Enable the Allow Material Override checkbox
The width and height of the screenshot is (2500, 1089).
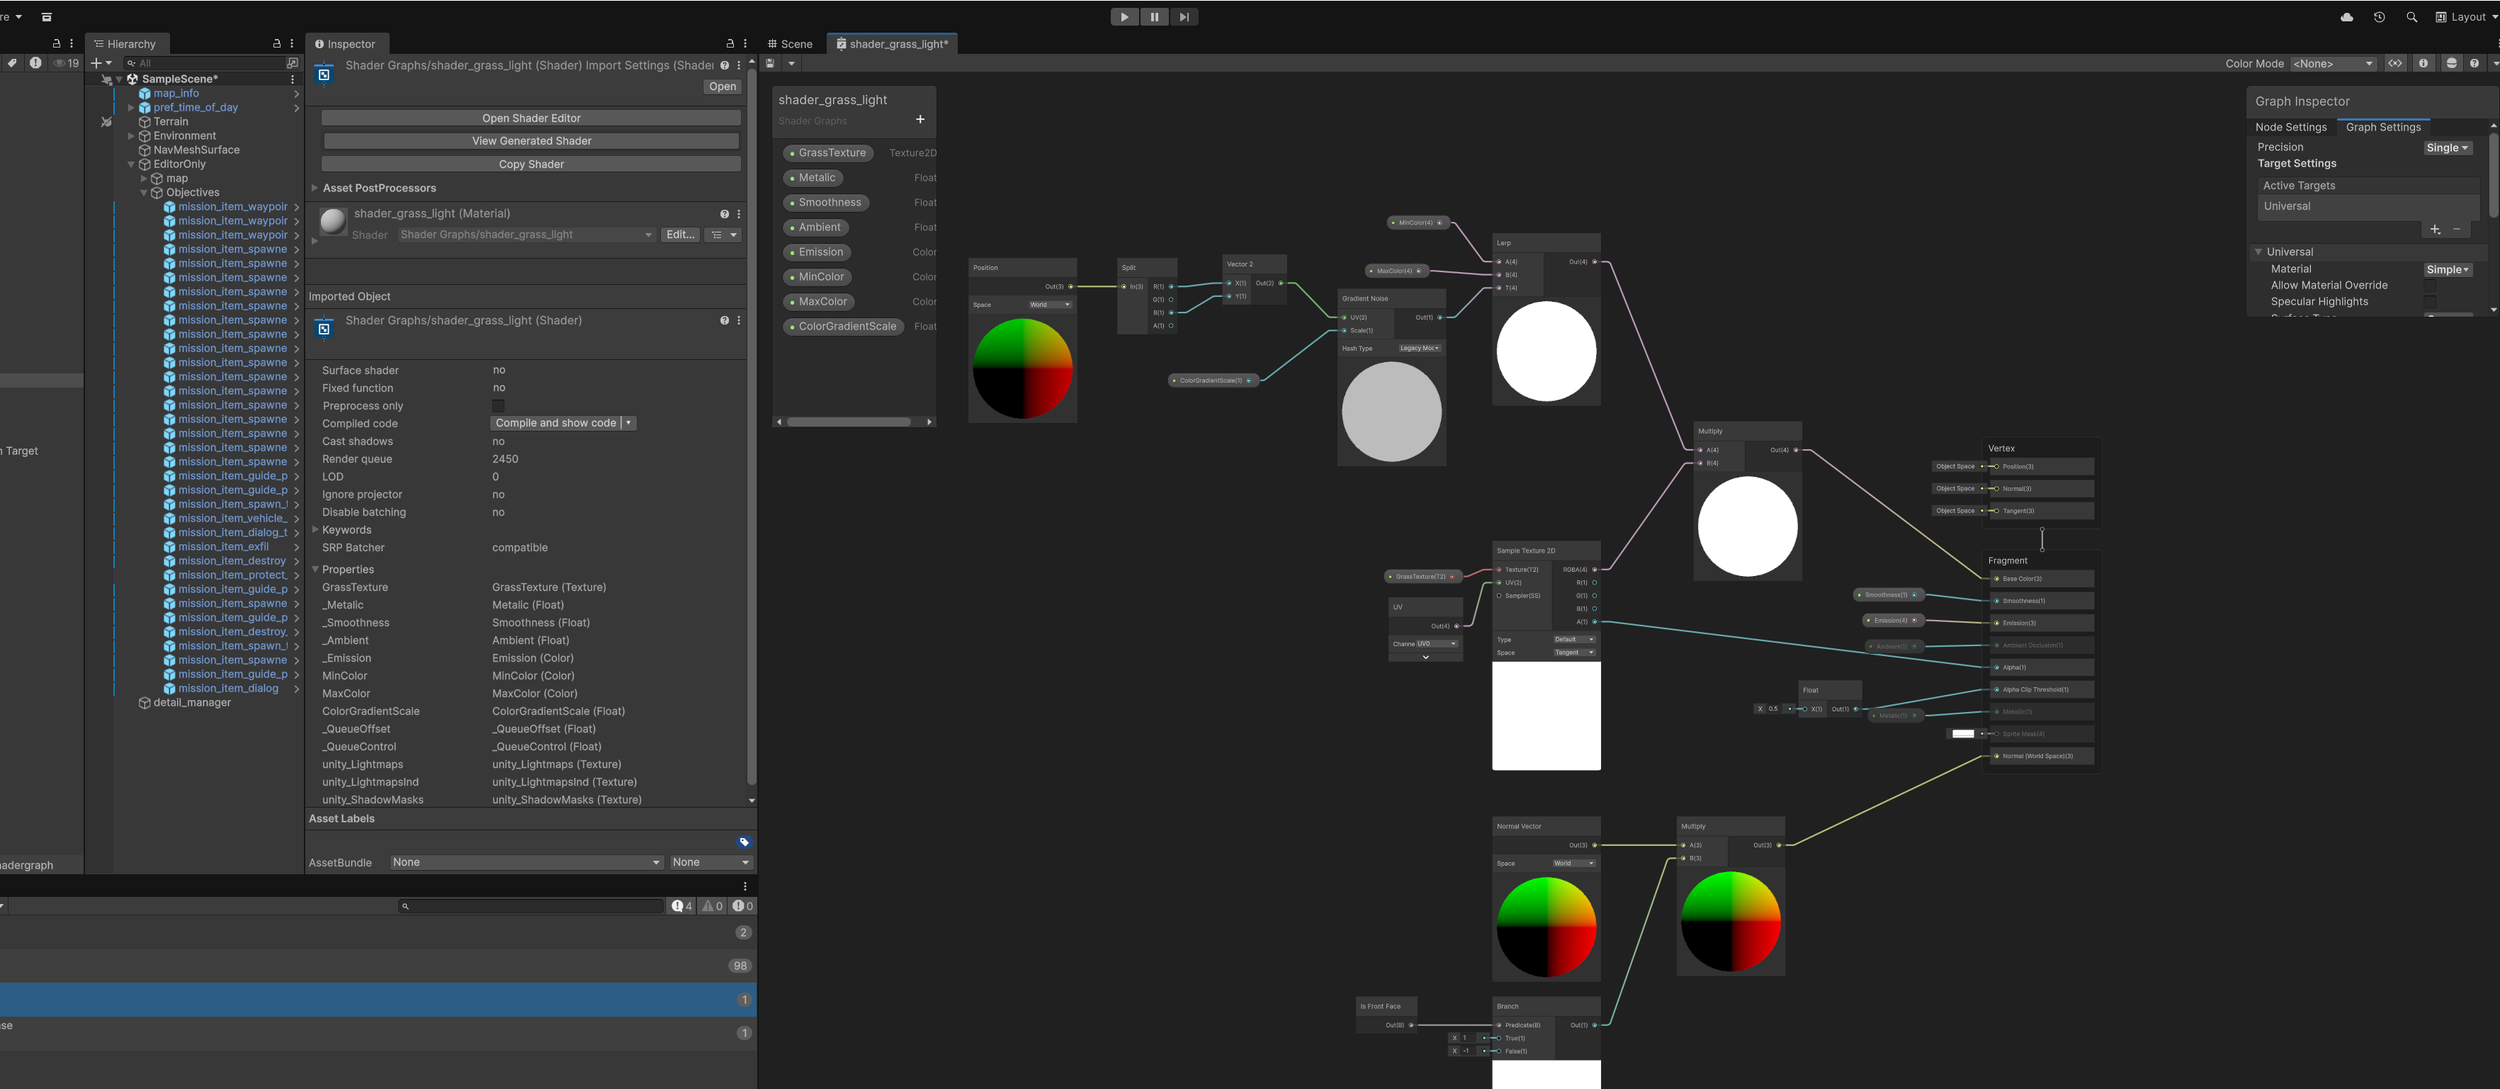pyautogui.click(x=2430, y=286)
